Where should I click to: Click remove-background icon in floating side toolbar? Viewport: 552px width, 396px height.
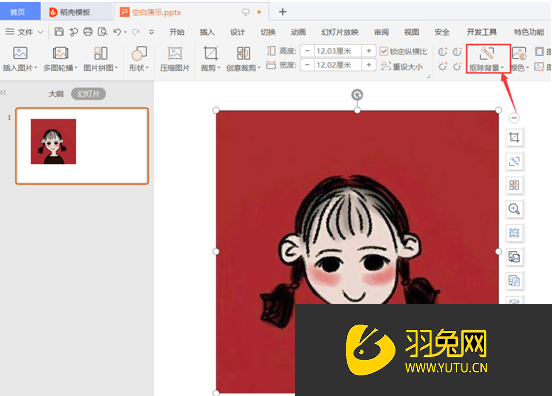514,161
